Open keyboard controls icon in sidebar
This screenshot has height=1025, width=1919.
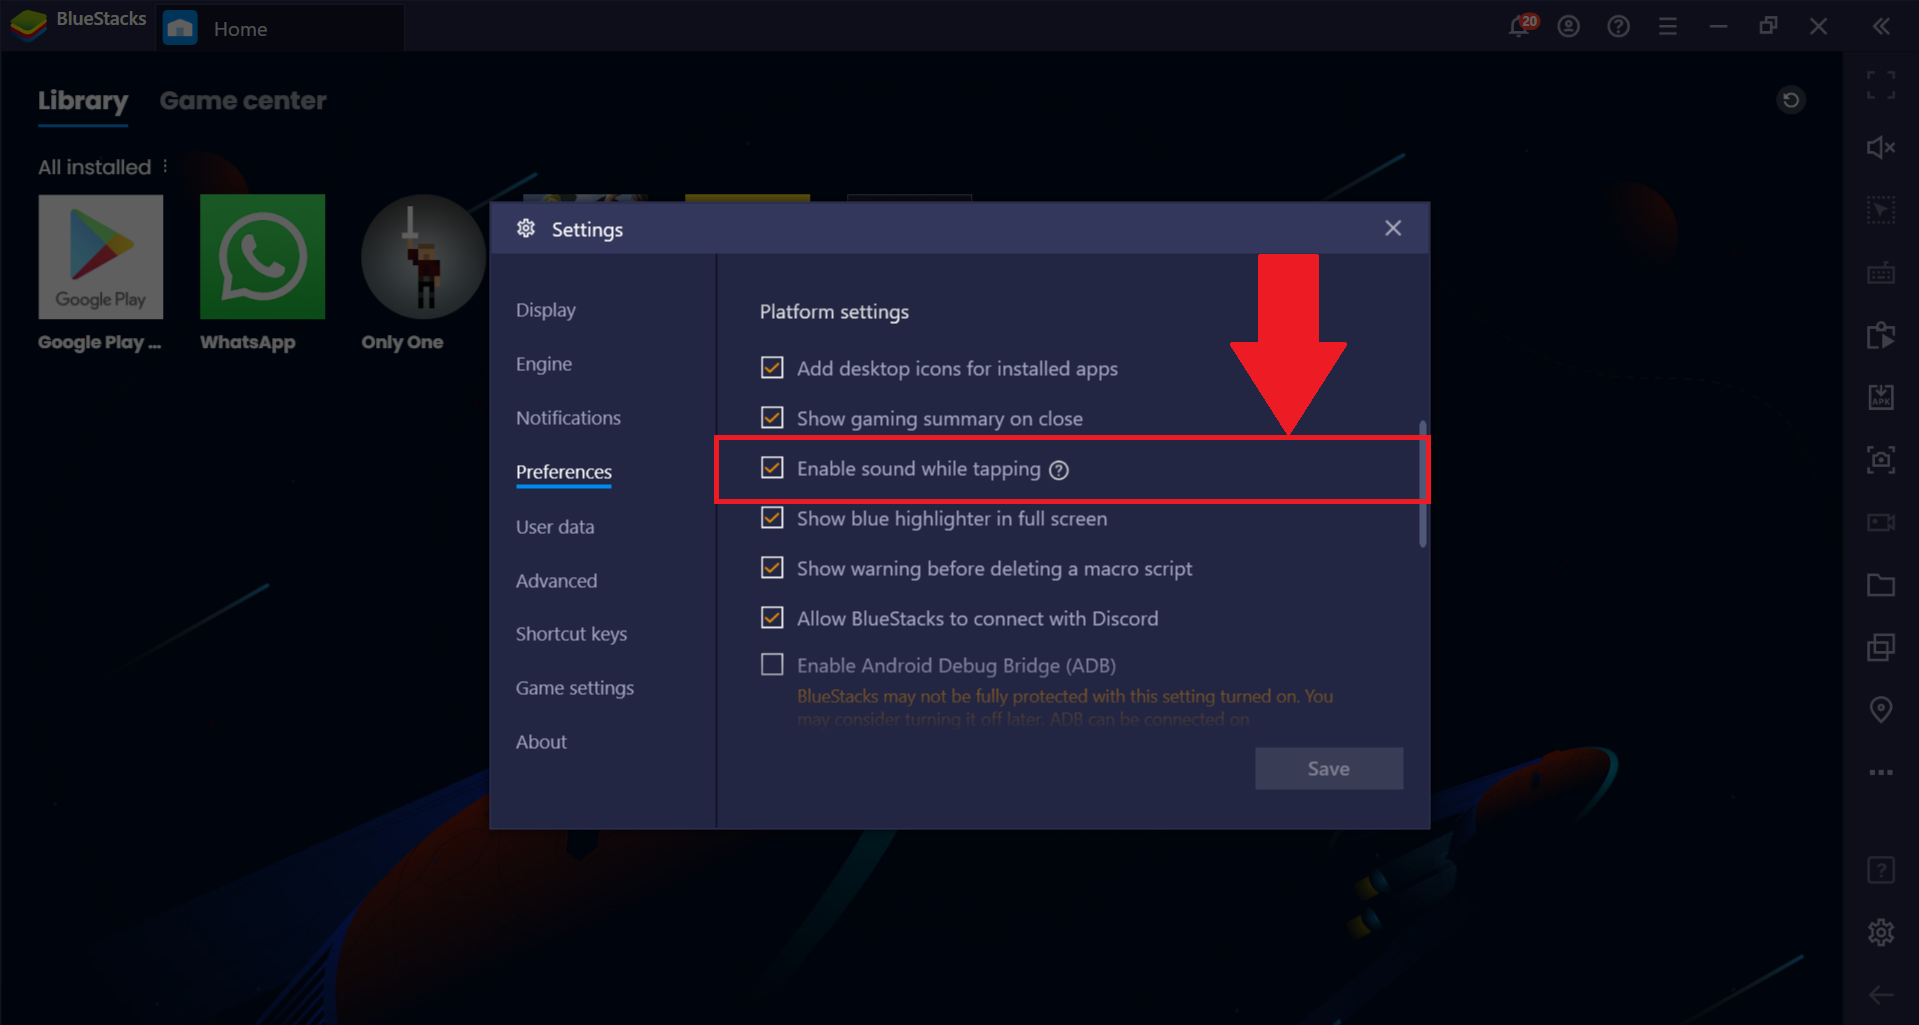pos(1881,273)
